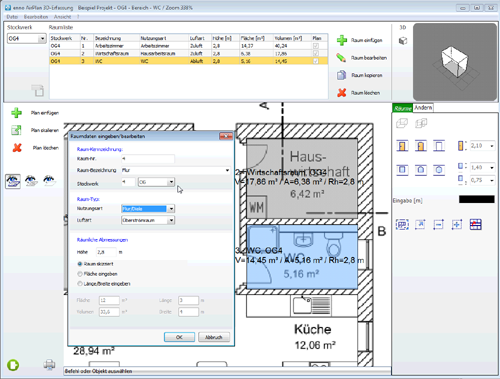Open the Raum-Bezeichnung Flur dropdown
500x379 pixels.
(x=227, y=170)
